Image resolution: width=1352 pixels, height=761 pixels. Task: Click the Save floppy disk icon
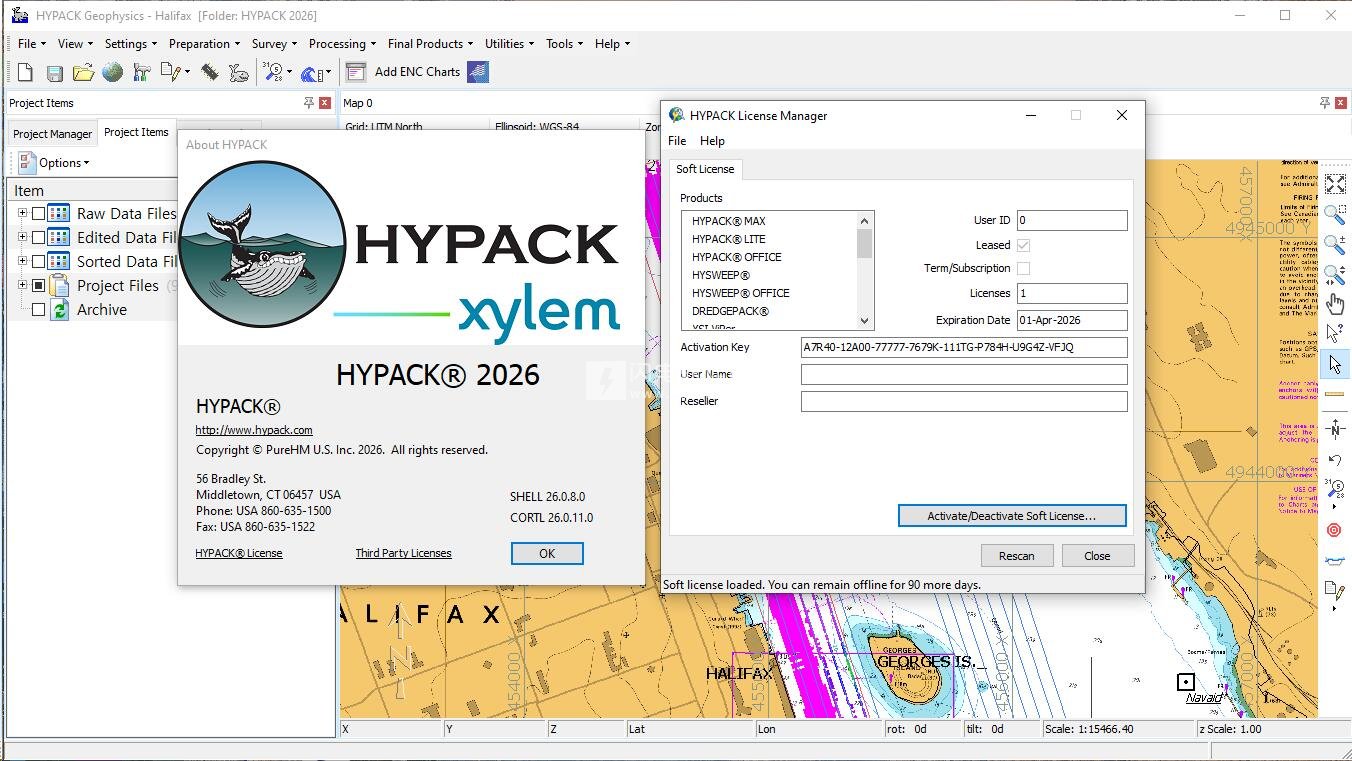54,72
